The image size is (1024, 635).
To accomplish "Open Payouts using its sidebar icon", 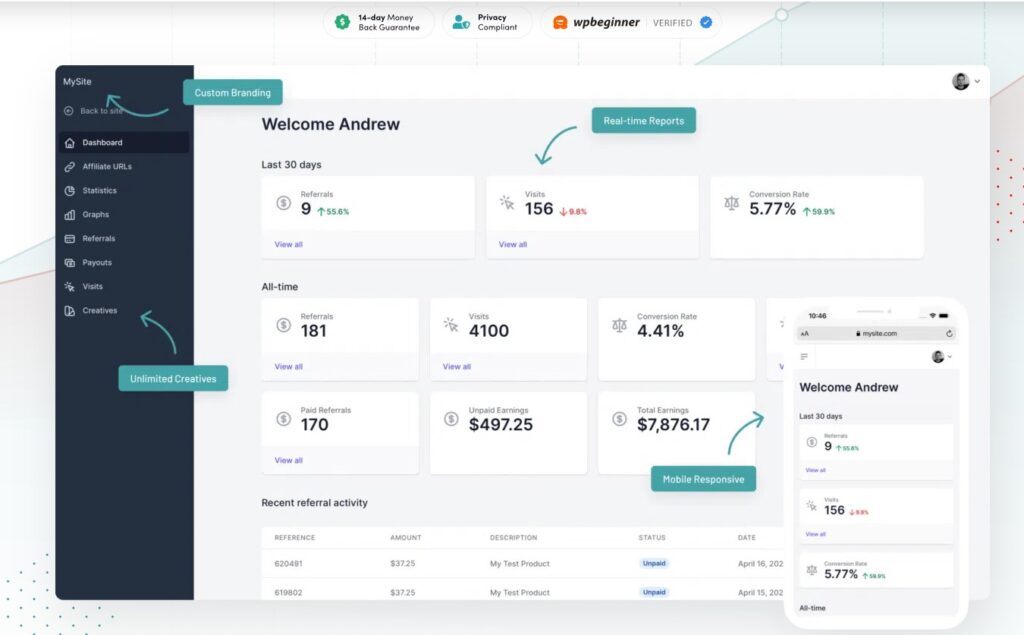I will [x=68, y=262].
